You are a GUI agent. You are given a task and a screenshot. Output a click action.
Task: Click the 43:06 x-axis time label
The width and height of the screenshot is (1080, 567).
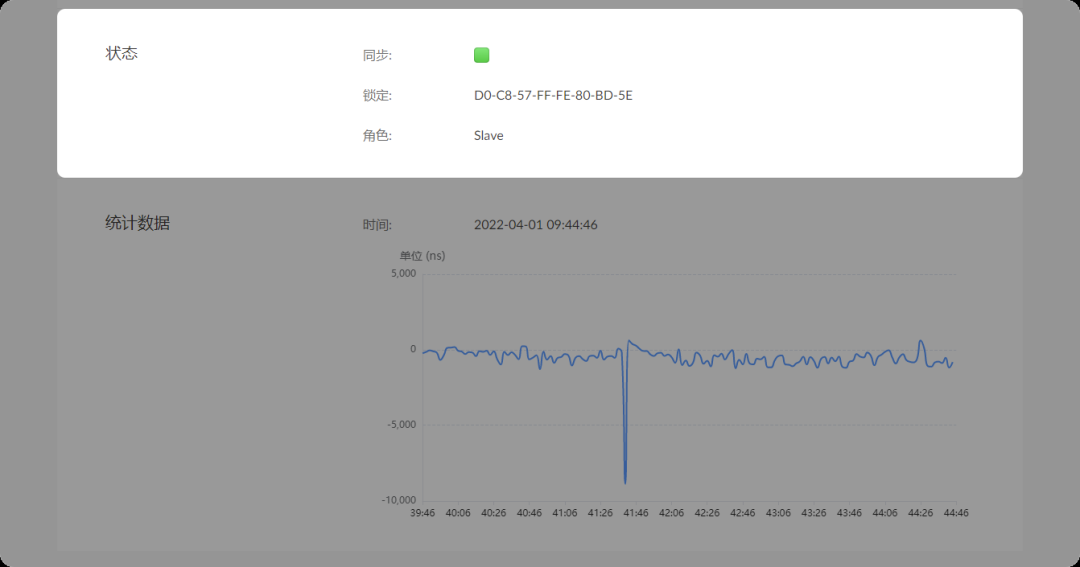coord(778,513)
